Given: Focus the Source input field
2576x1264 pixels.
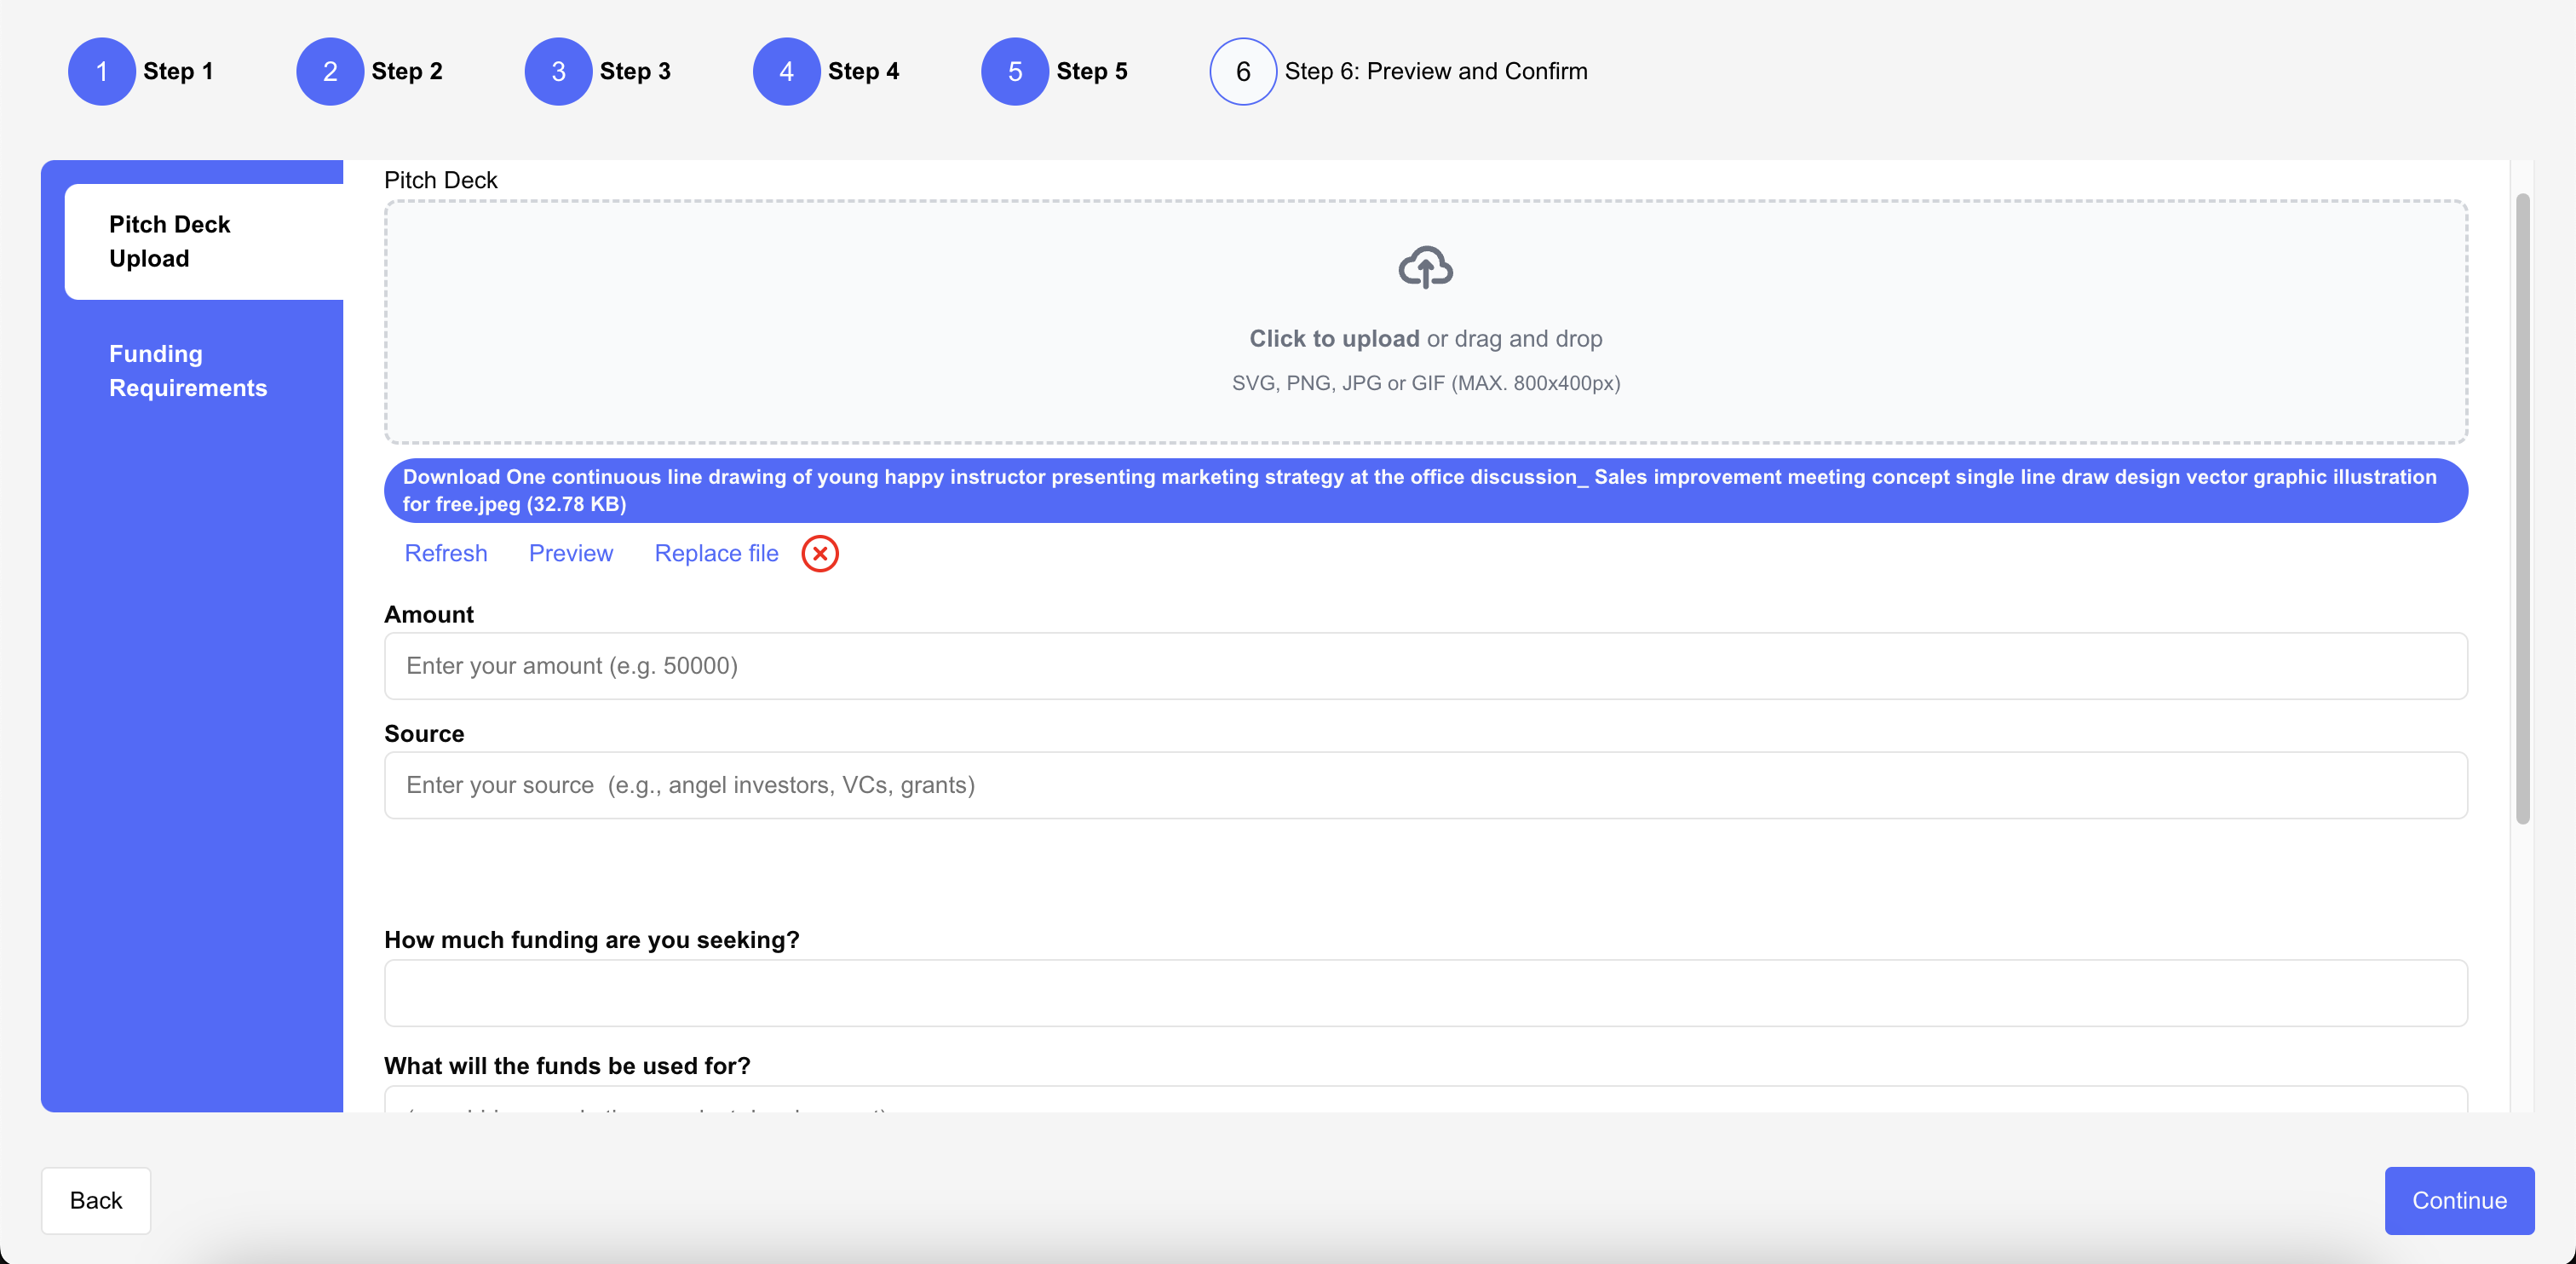Looking at the screenshot, I should click(x=1425, y=785).
